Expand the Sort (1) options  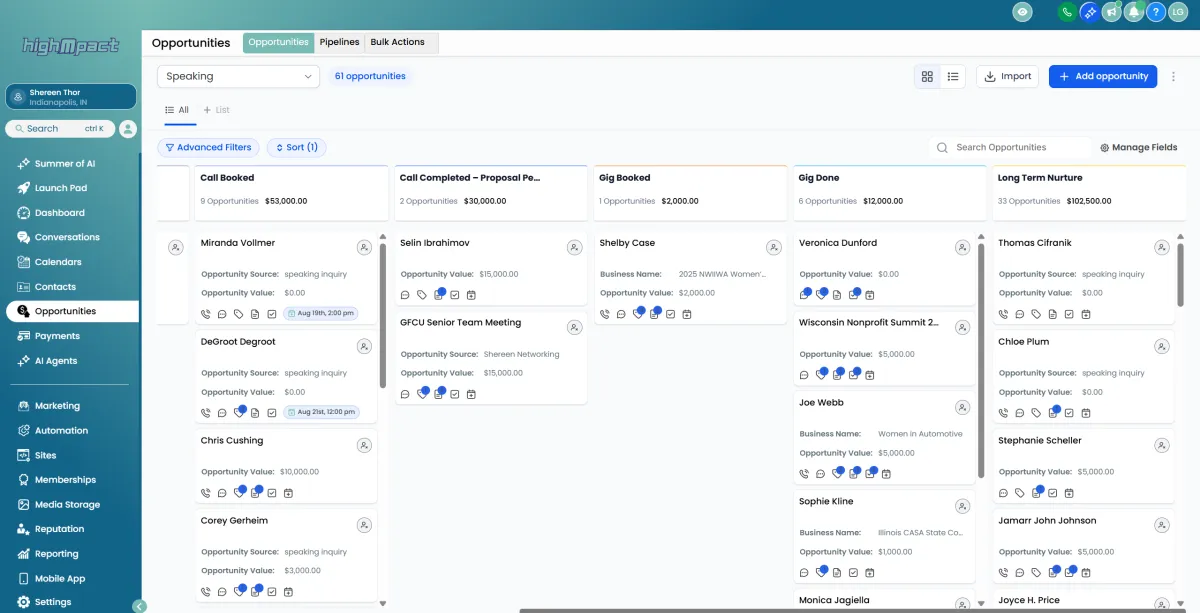tap(295, 147)
